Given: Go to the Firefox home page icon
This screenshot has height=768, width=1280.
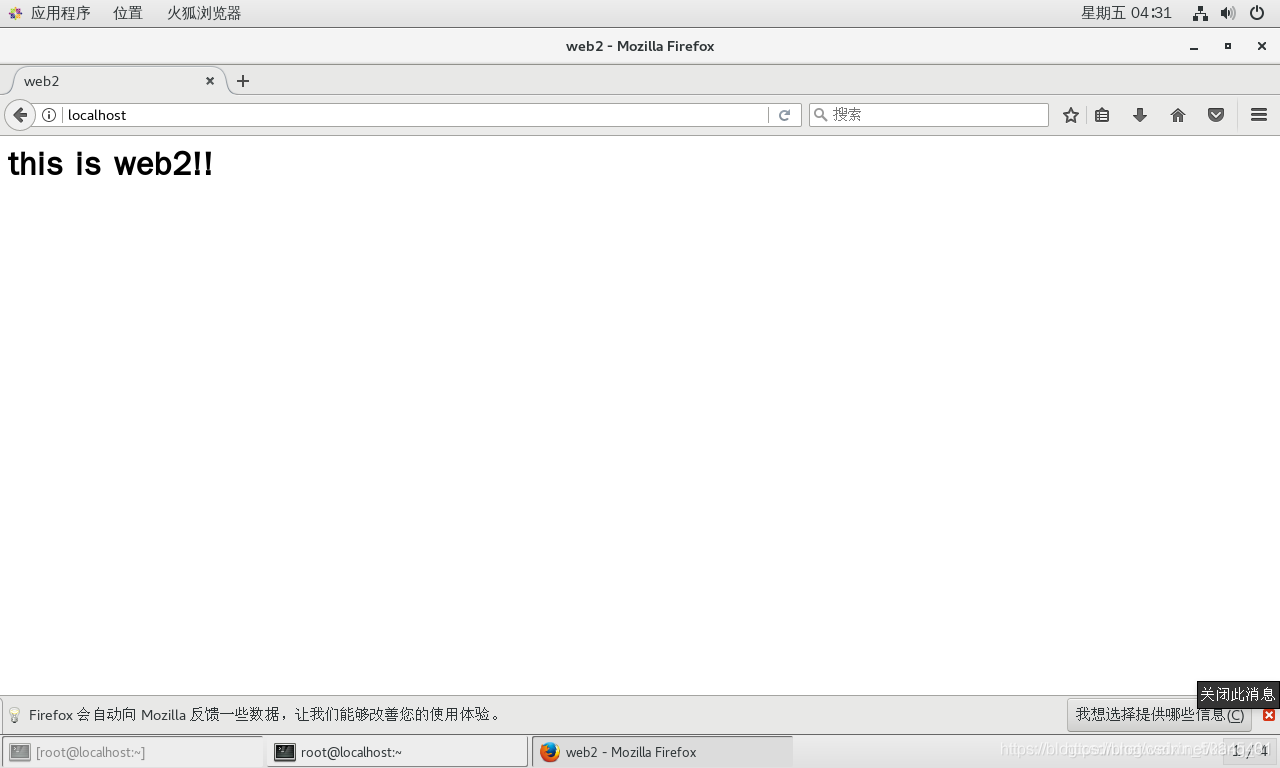Looking at the screenshot, I should click(x=1178, y=115).
